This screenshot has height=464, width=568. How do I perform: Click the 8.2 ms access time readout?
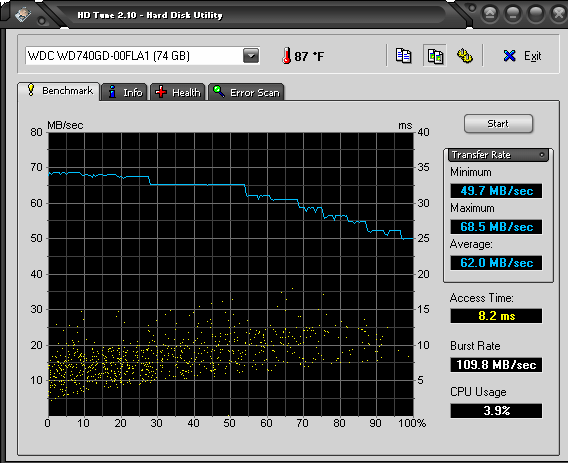tap(496, 315)
